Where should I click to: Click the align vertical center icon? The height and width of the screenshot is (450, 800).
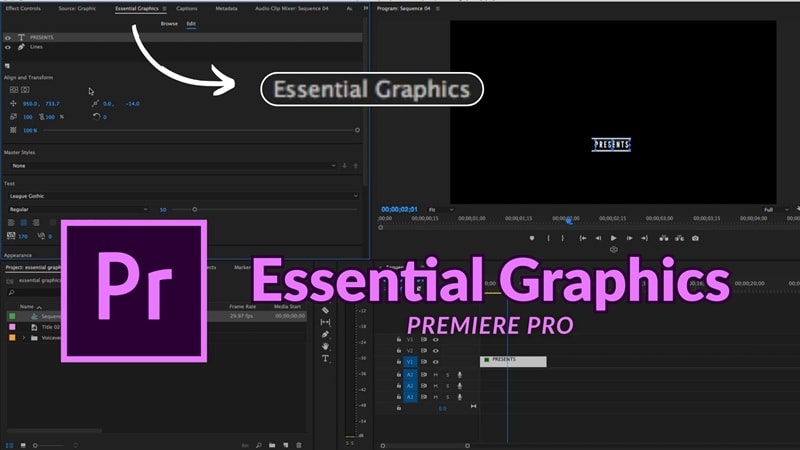14,89
